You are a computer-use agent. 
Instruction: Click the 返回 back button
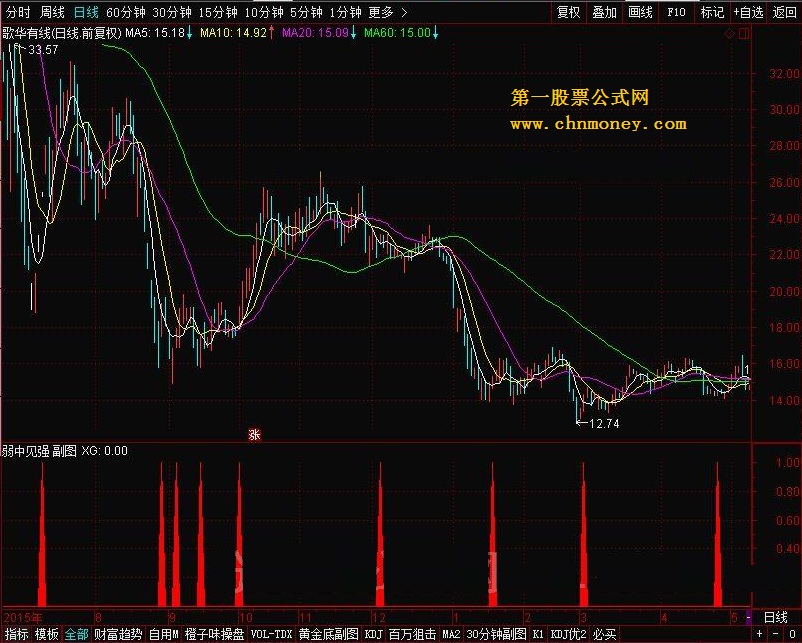coord(784,12)
